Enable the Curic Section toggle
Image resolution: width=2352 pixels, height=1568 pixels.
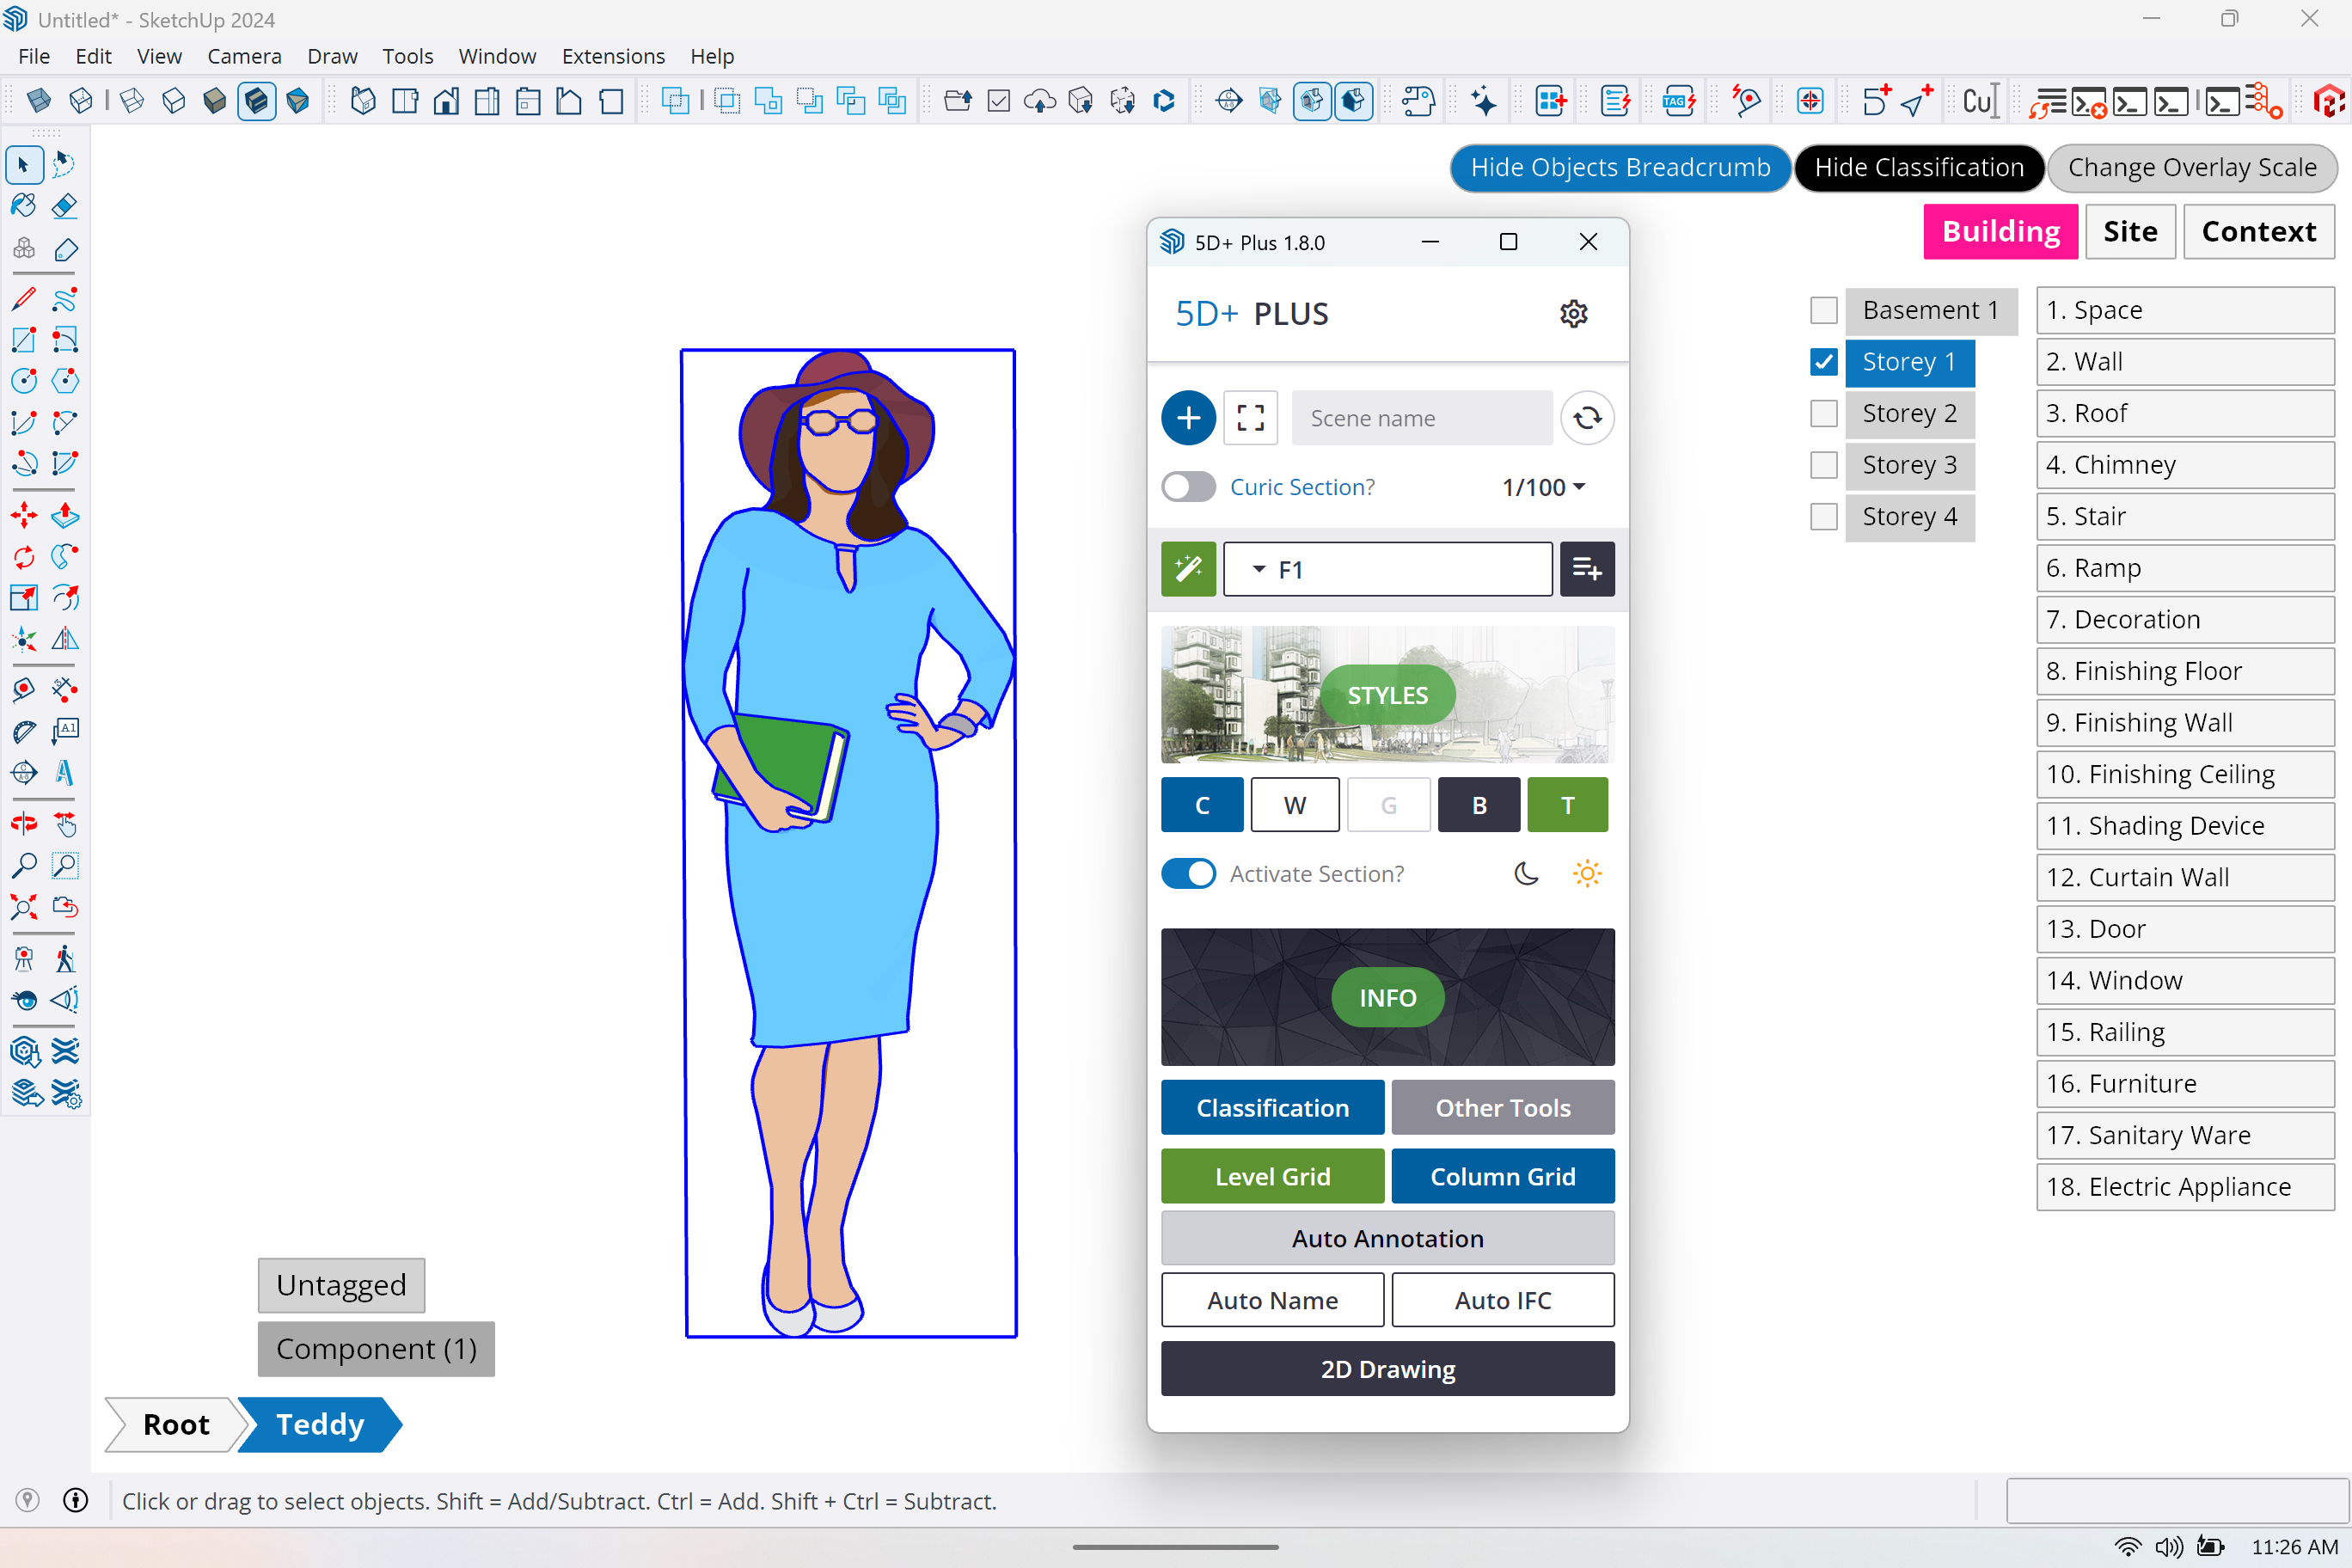point(1188,487)
